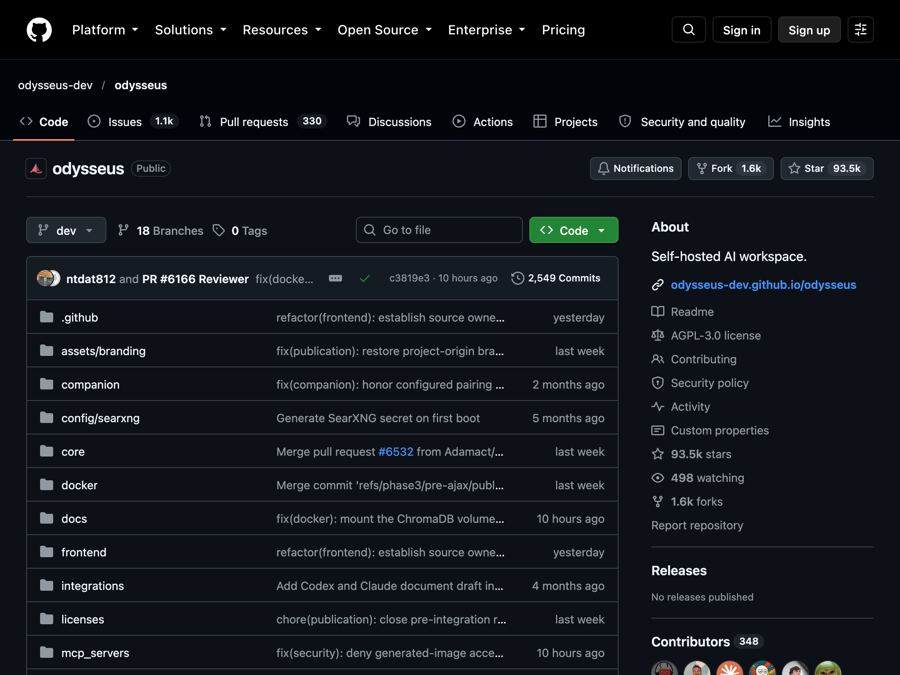
Task: Select the shield icon beside Security policy
Action: tap(658, 383)
